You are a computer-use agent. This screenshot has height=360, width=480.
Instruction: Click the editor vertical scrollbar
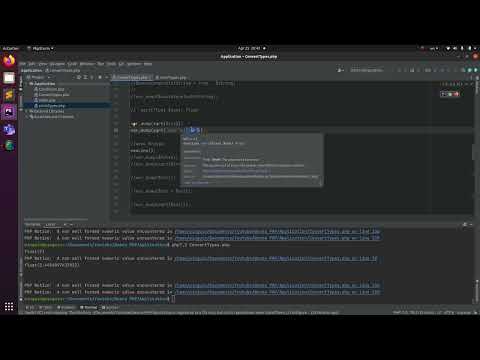pyautogui.click(x=474, y=152)
